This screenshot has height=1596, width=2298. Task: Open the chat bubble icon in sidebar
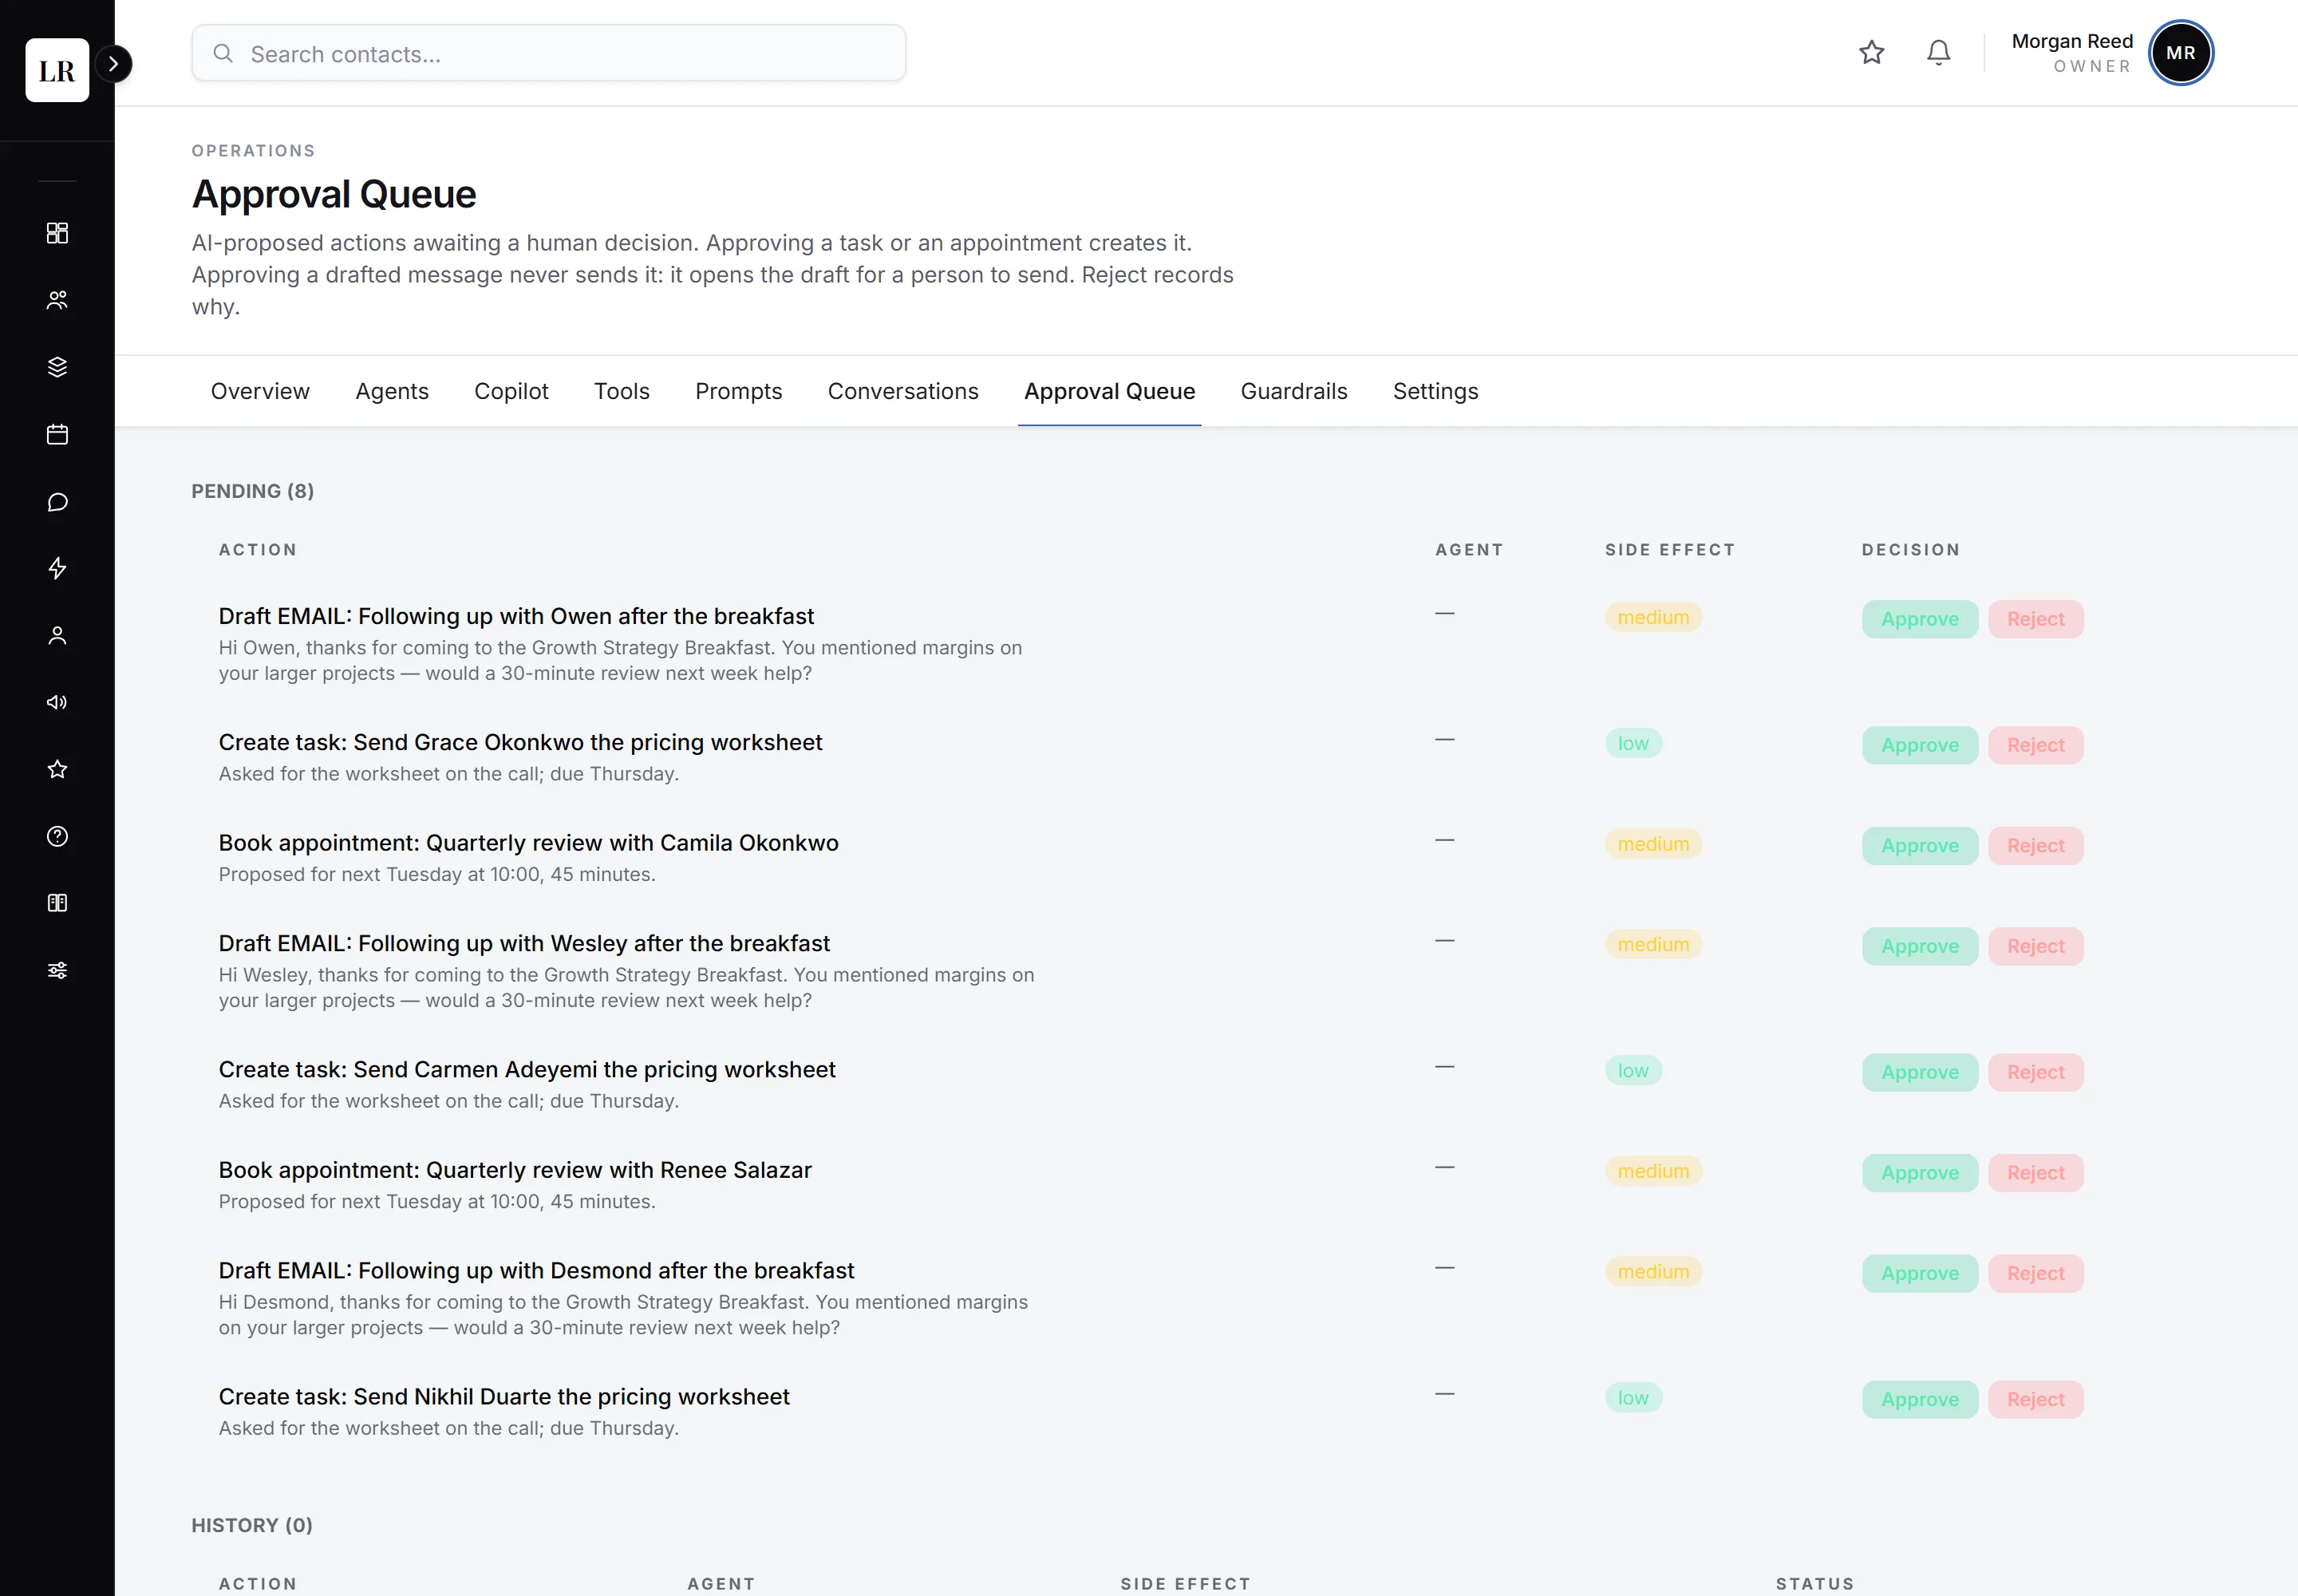pyautogui.click(x=57, y=501)
